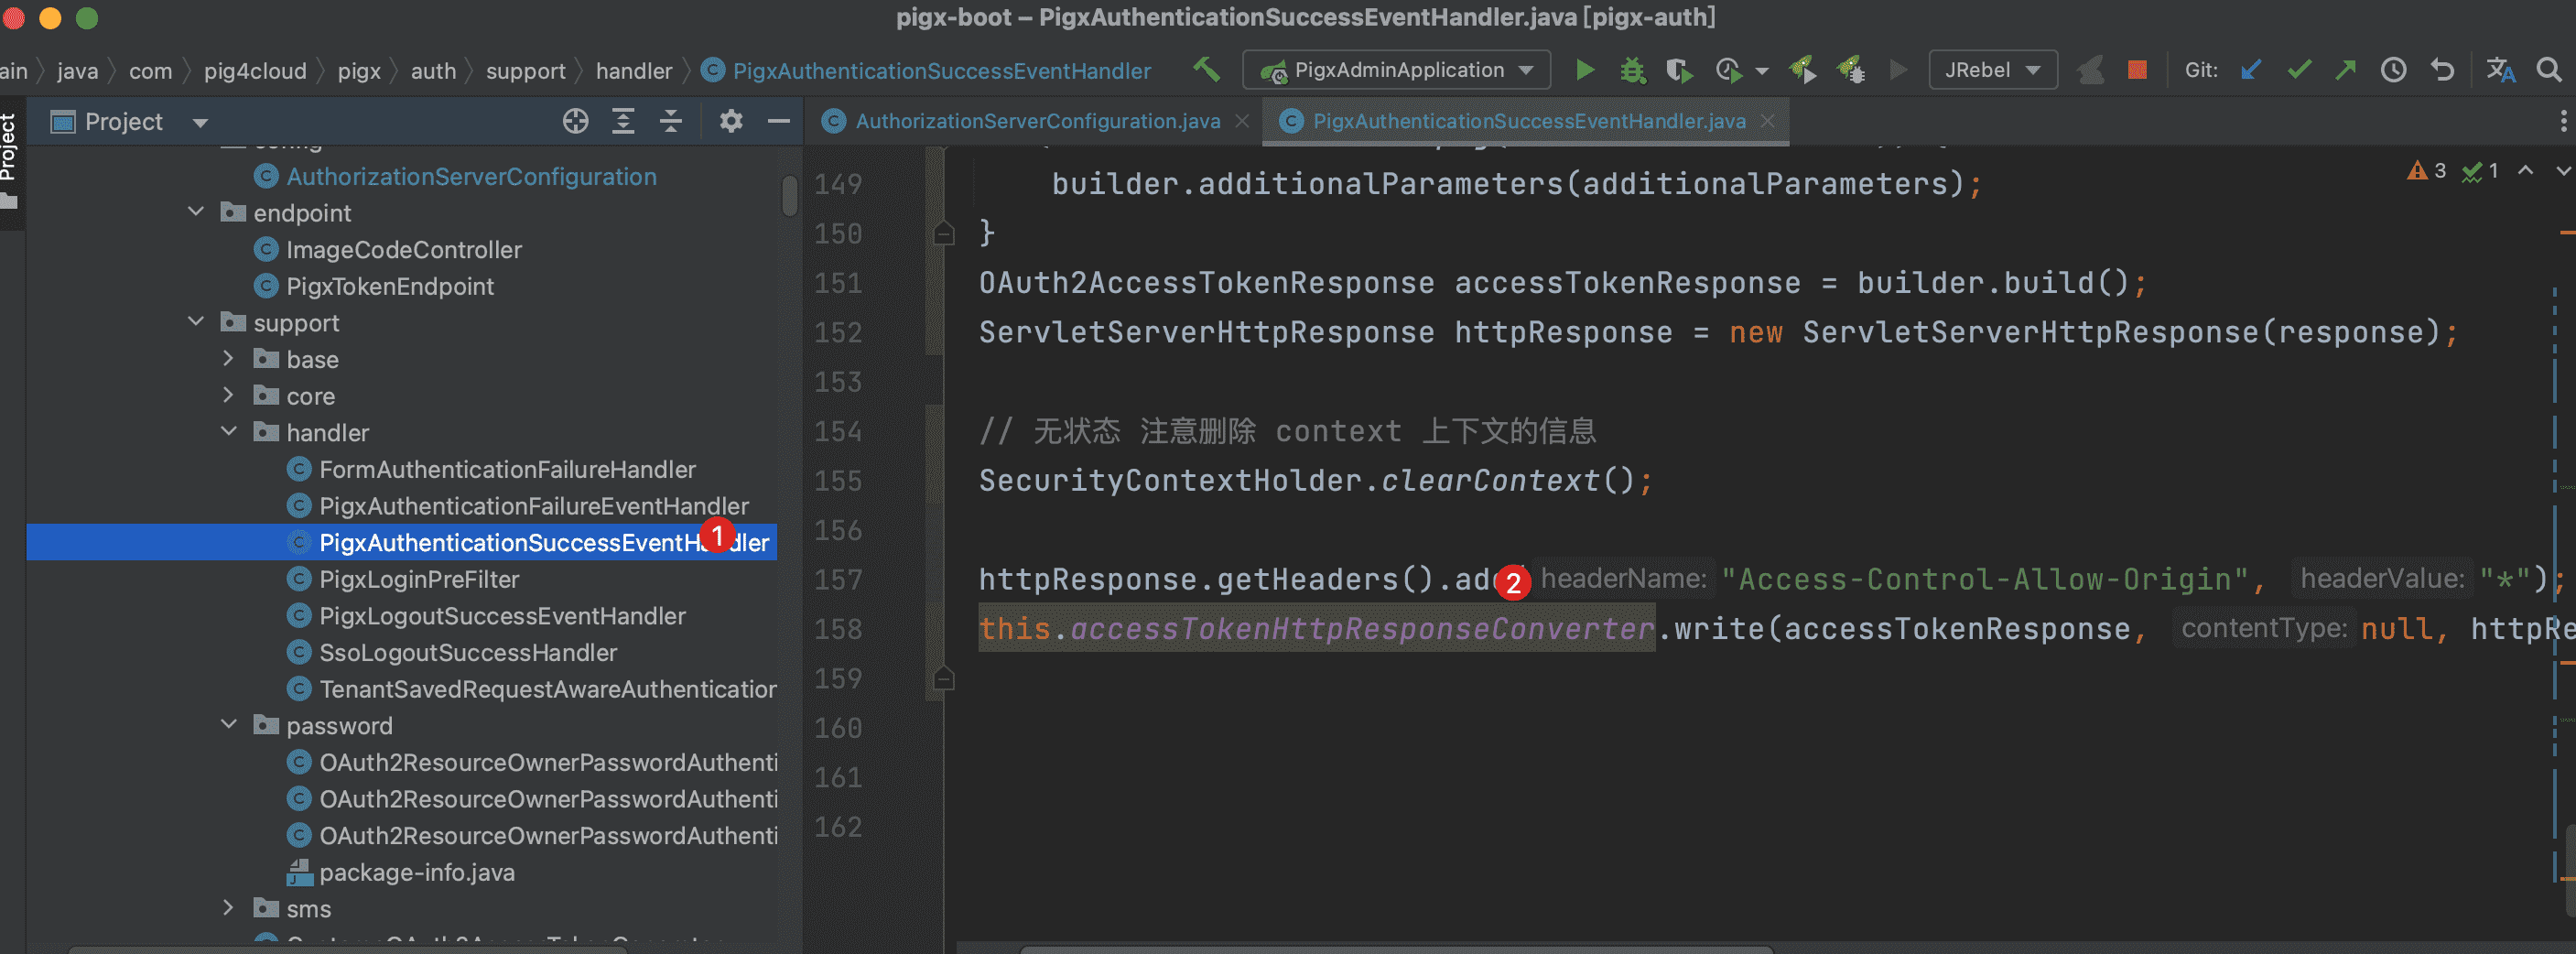The image size is (2576, 954).
Task: Expand all in the Project panel
Action: point(623,122)
